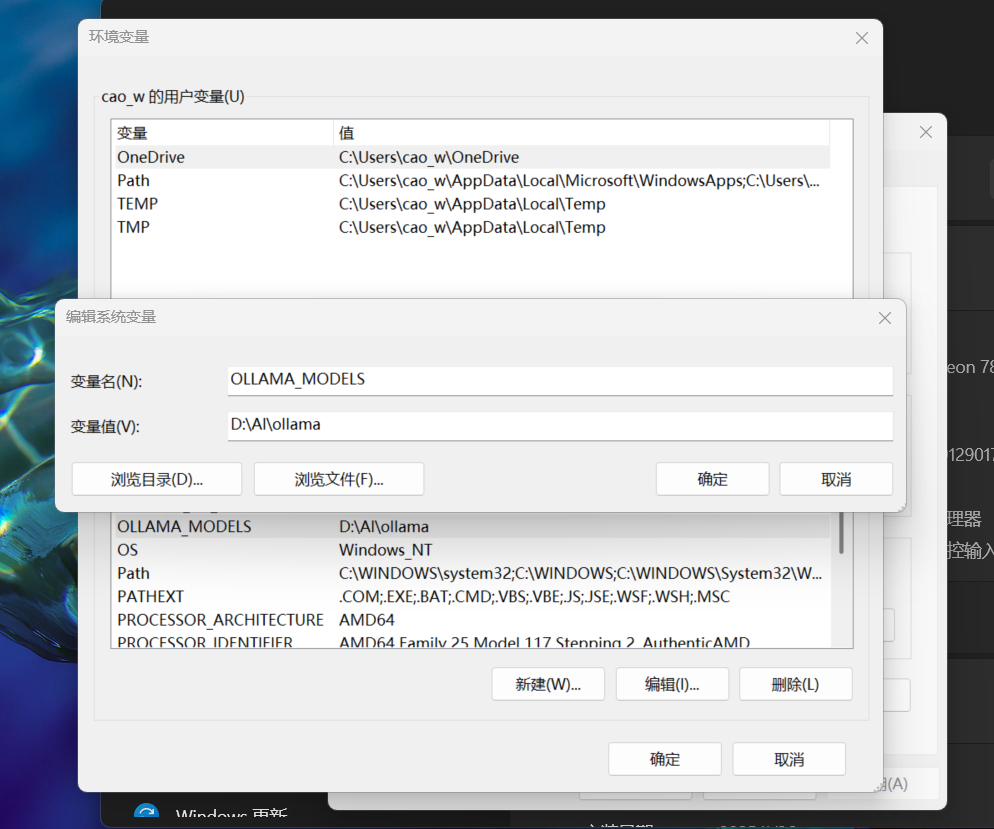The height and width of the screenshot is (829, 994).
Task: Select the TEMP user variable row
Action: (x=470, y=204)
